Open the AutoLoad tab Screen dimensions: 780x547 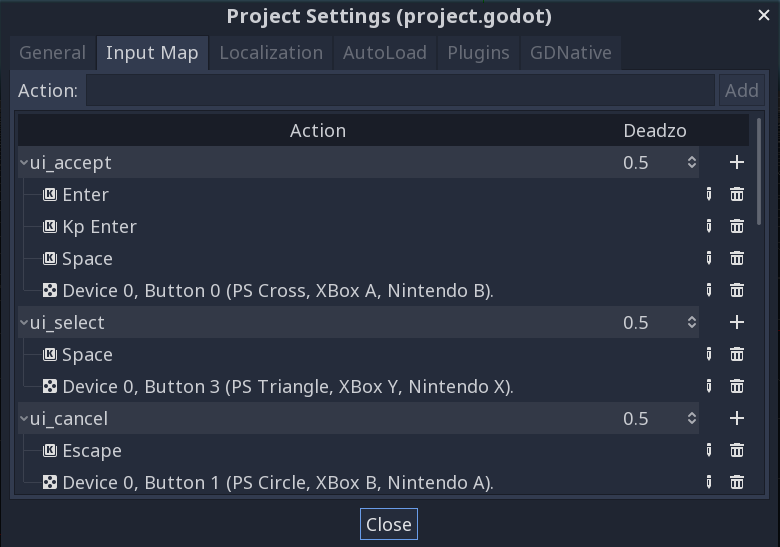click(x=385, y=52)
